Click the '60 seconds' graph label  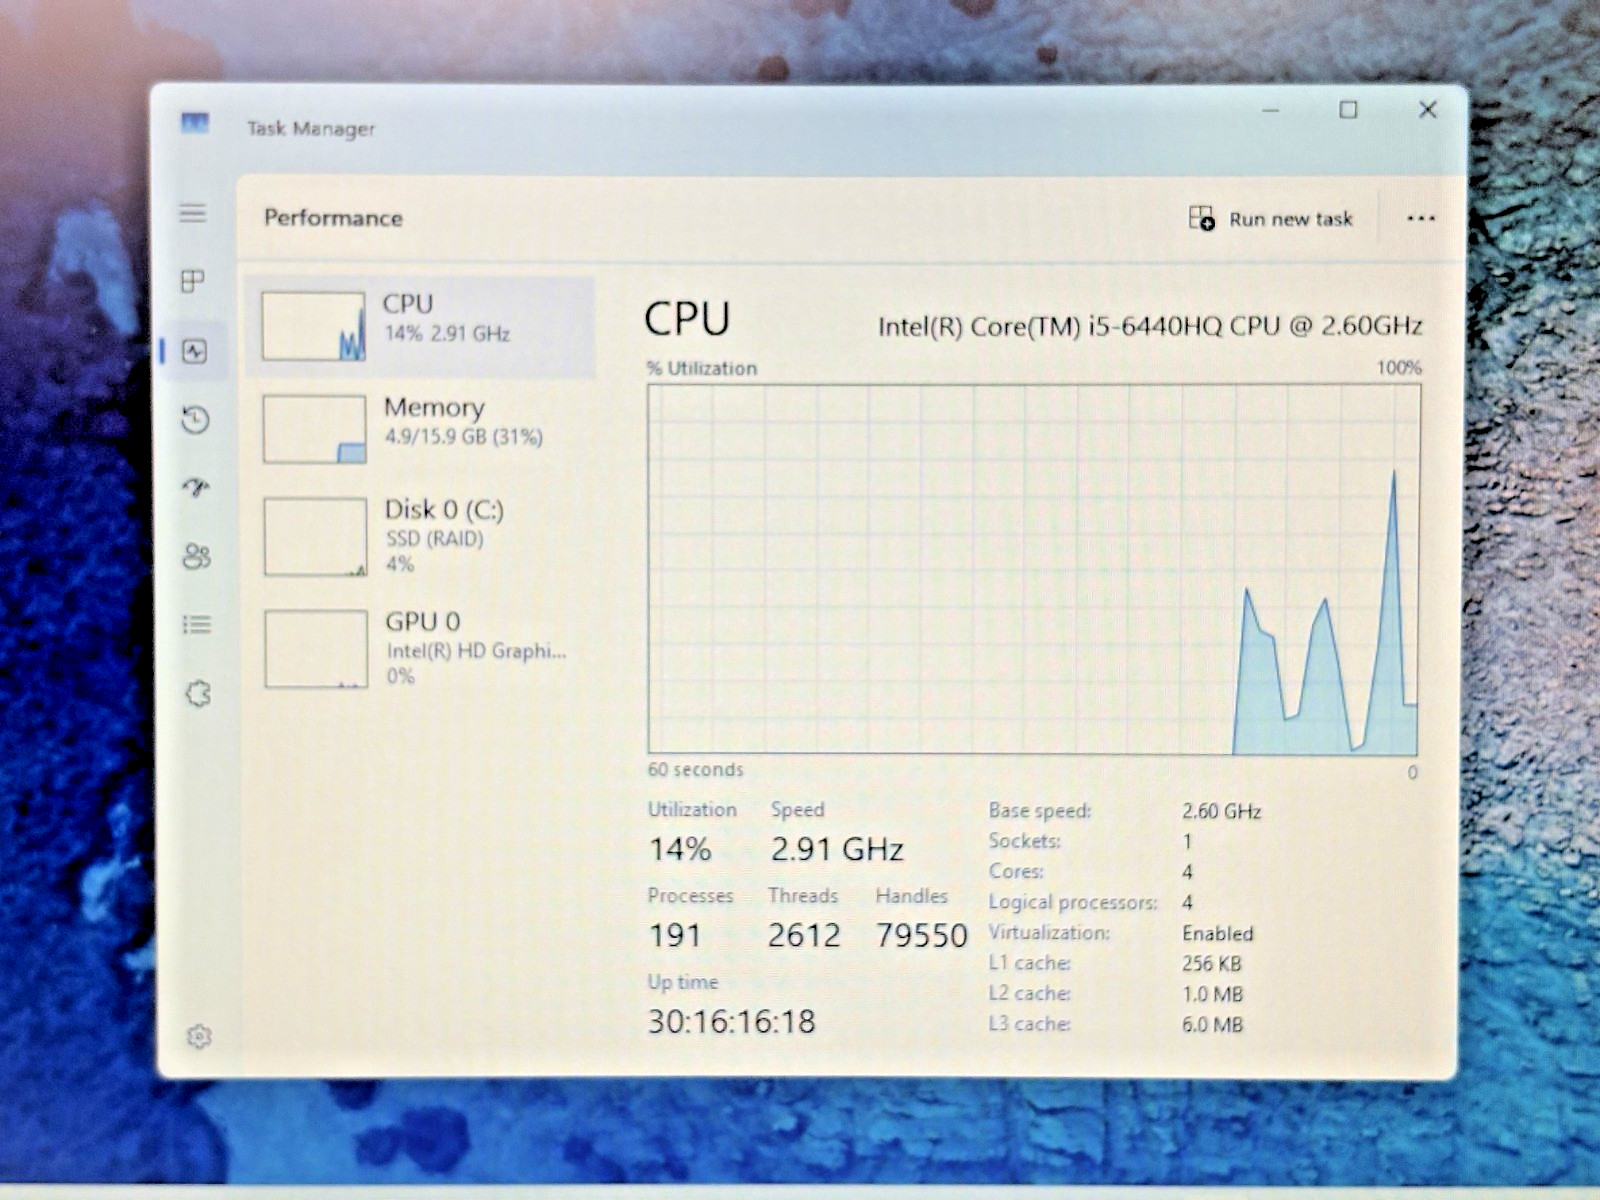[x=696, y=769]
